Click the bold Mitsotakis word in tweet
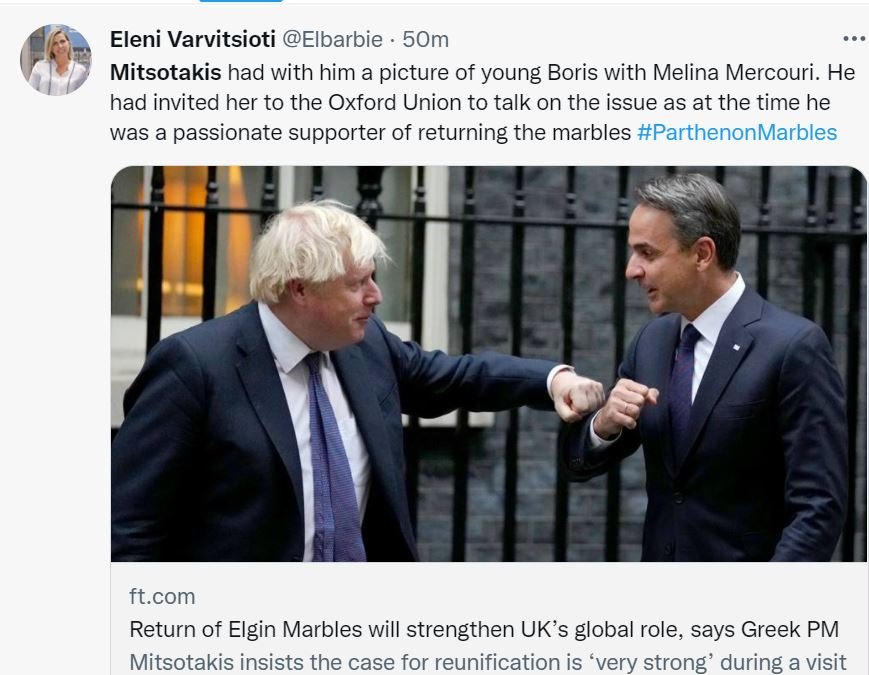This screenshot has height=675, width=869. pyautogui.click(x=165, y=72)
